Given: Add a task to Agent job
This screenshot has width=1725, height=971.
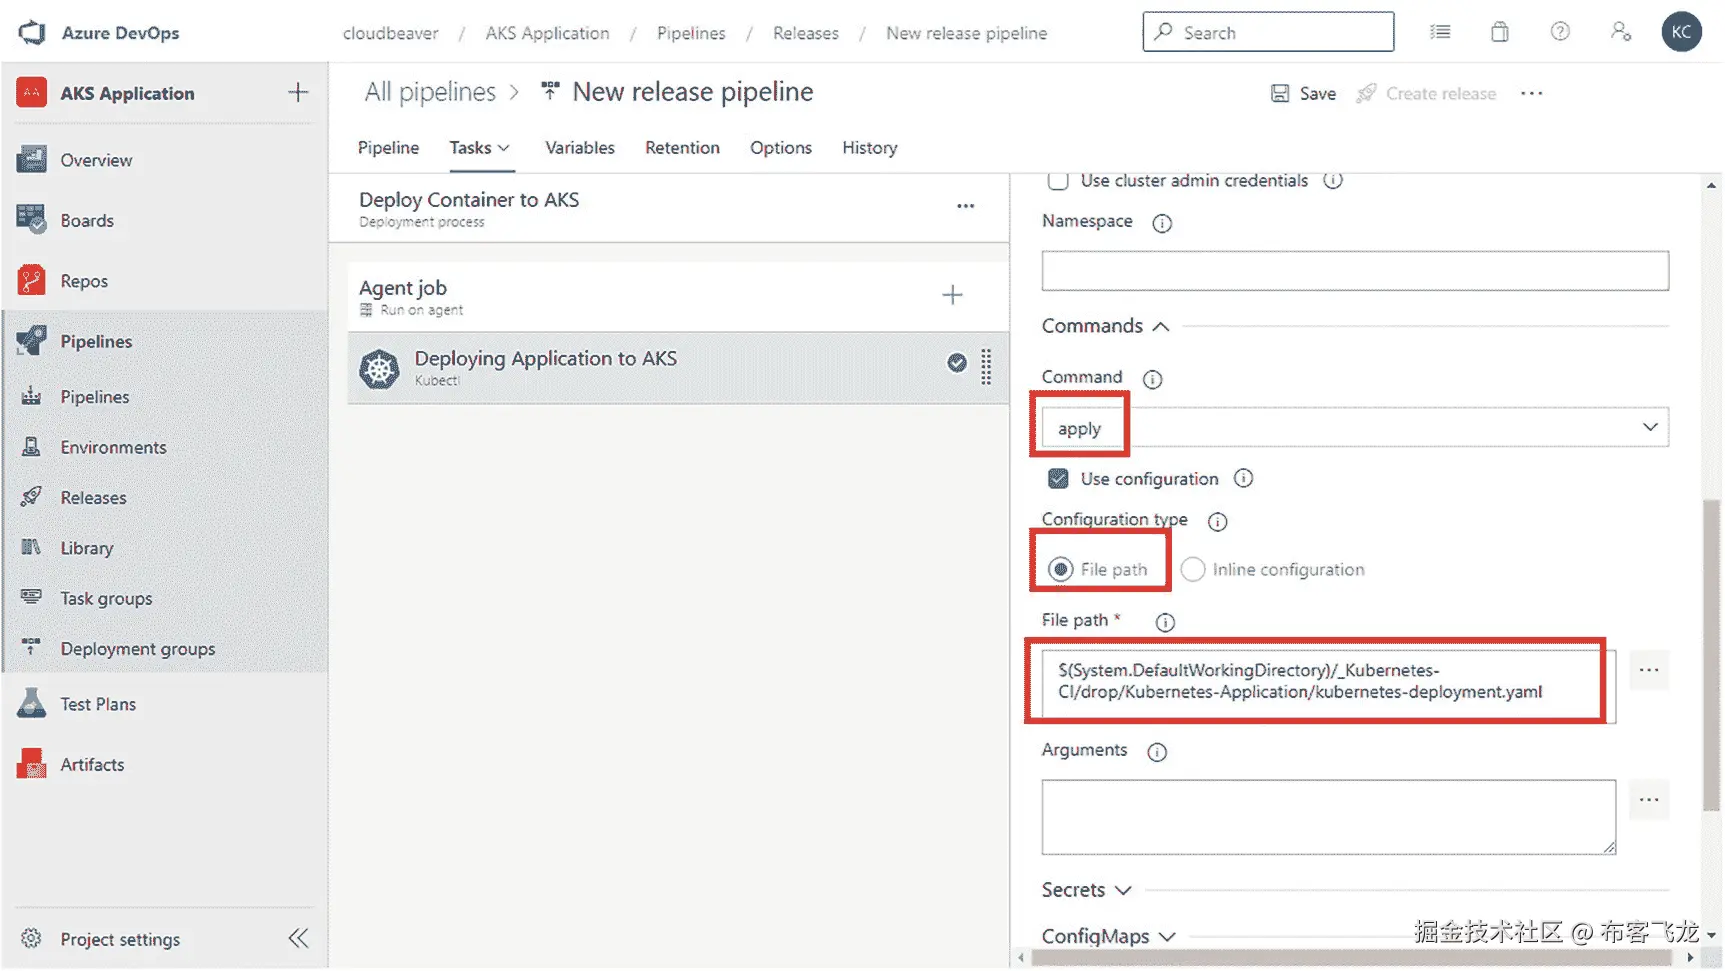Looking at the screenshot, I should click(952, 295).
